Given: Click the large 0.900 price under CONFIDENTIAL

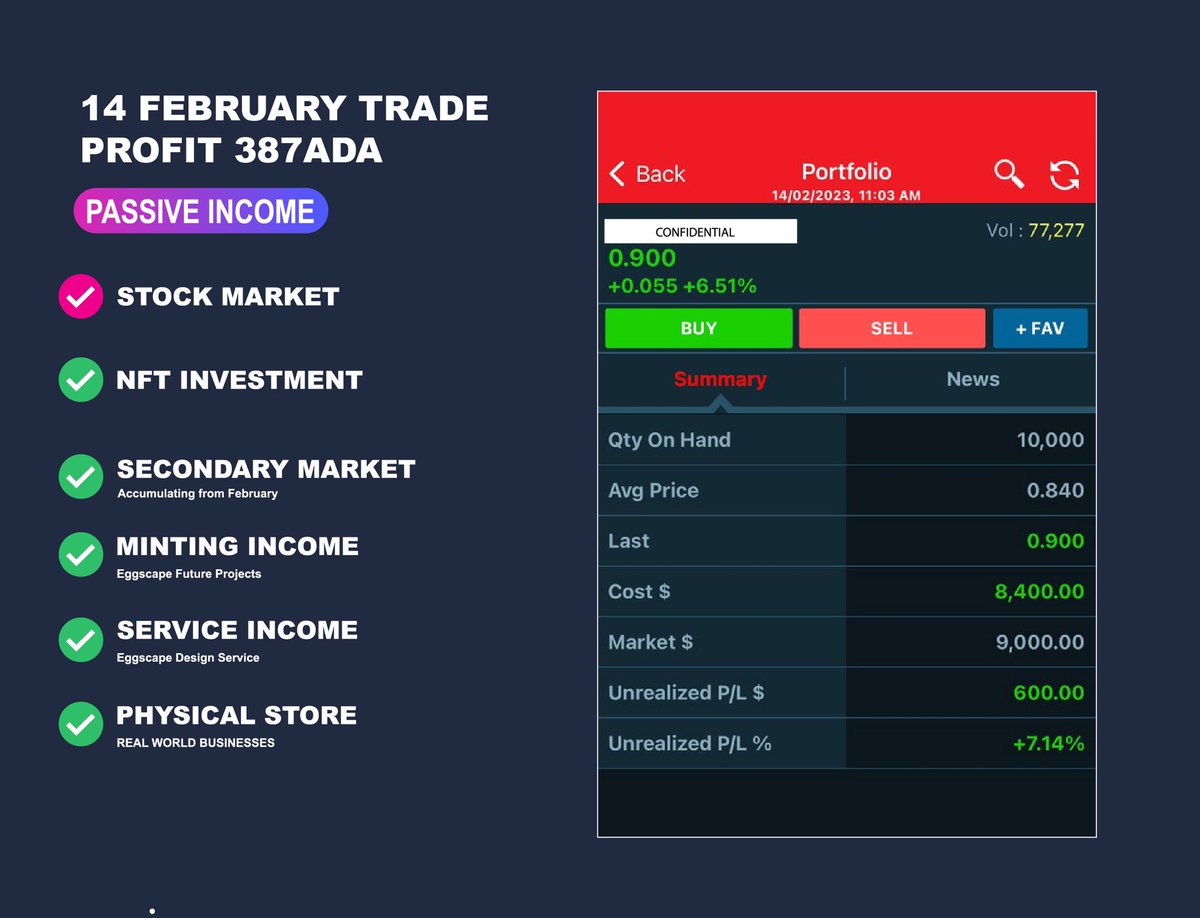Looking at the screenshot, I should point(642,259).
